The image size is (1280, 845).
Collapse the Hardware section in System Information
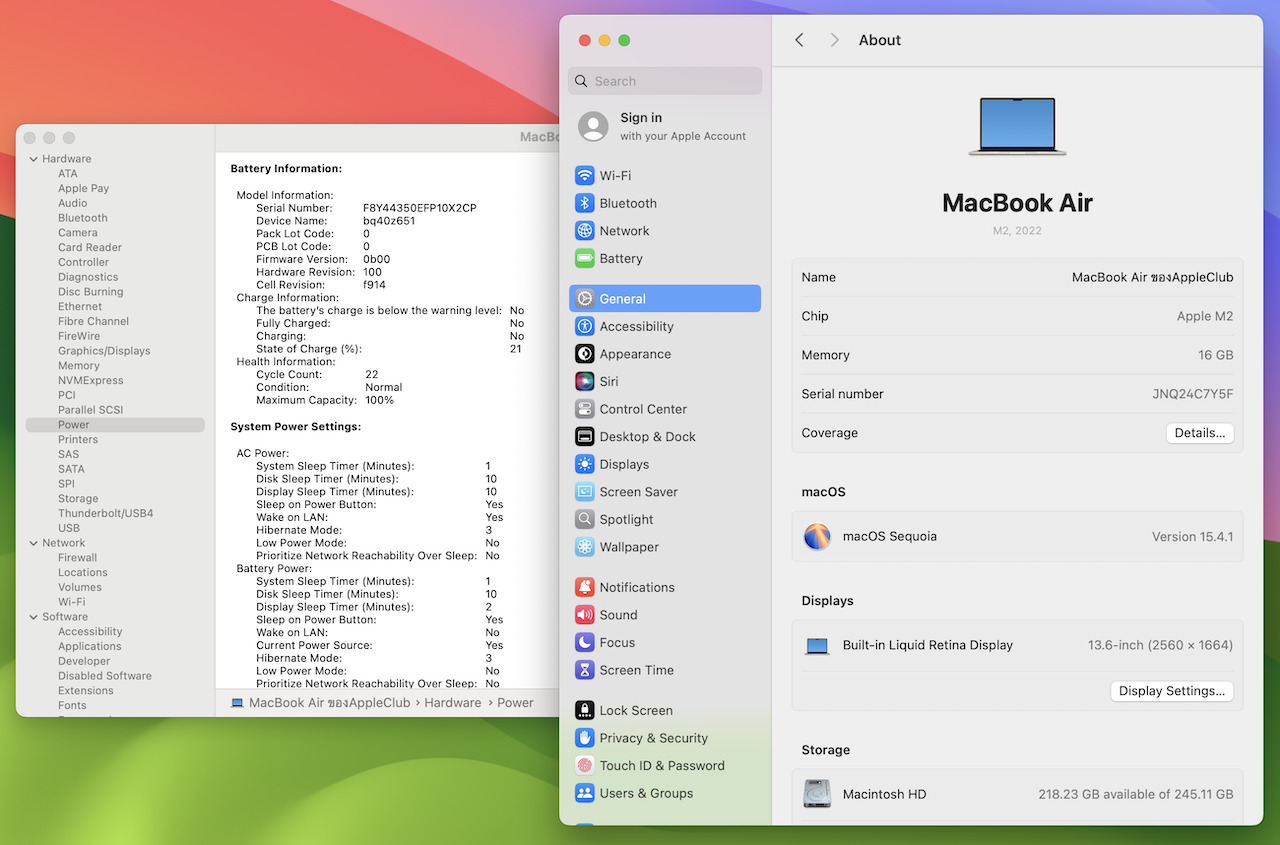coord(33,159)
